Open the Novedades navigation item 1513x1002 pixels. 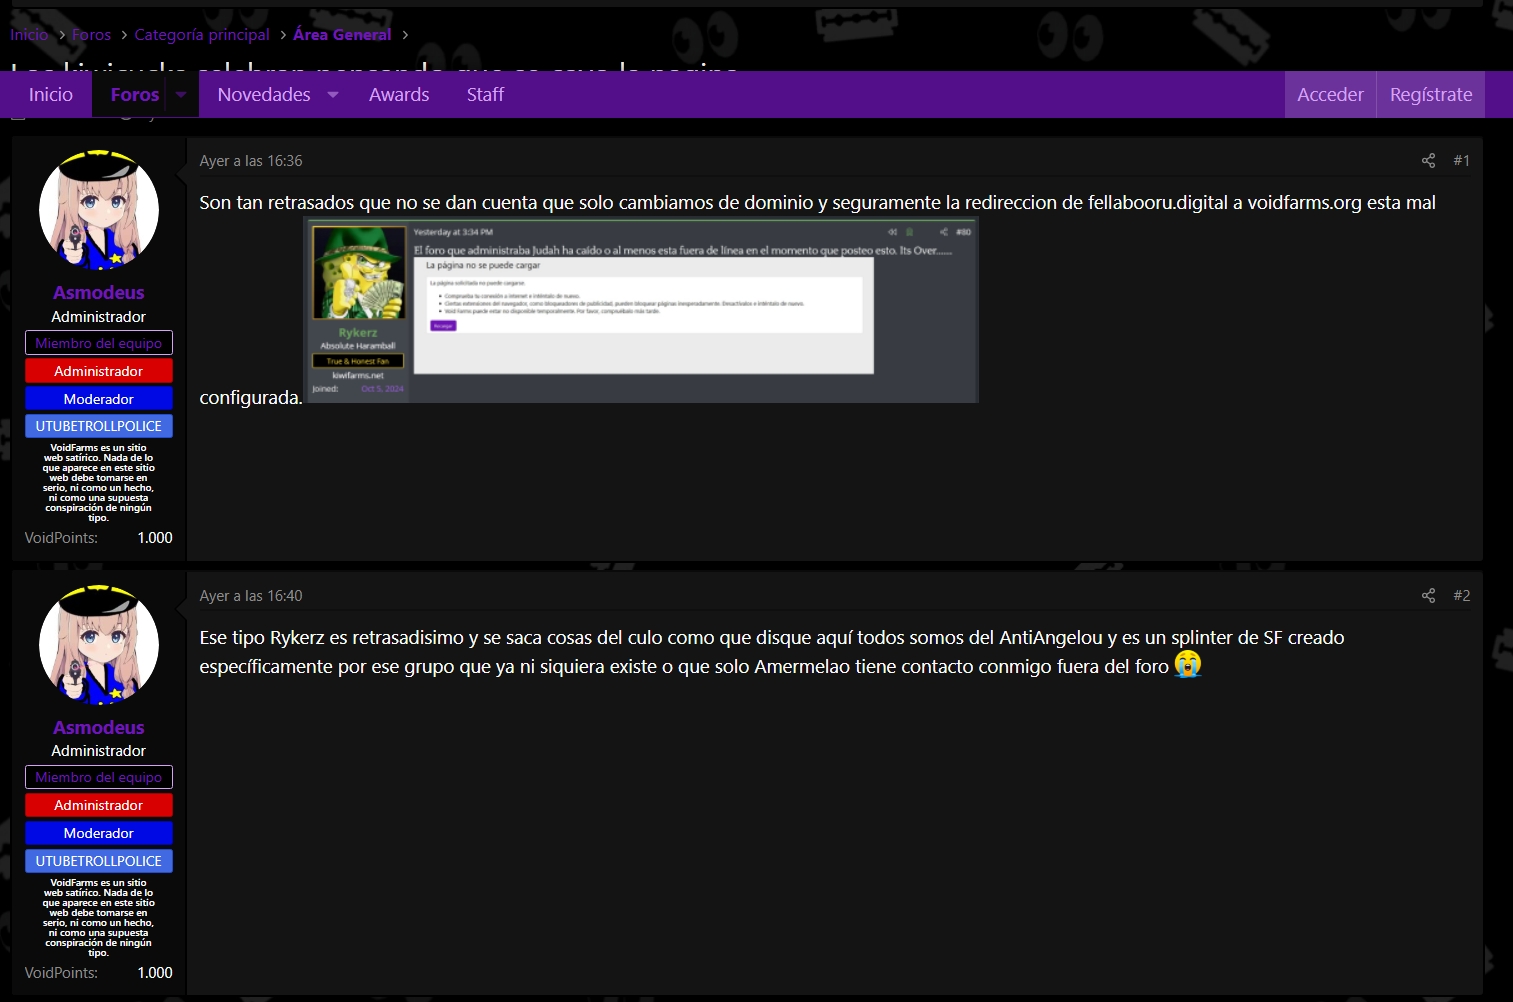264,95
